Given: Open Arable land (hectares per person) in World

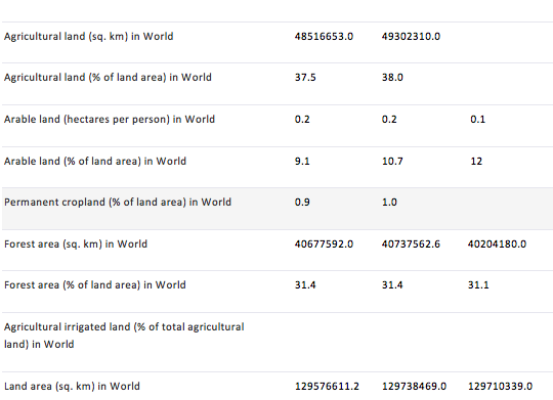Looking at the screenshot, I should 109,119.
